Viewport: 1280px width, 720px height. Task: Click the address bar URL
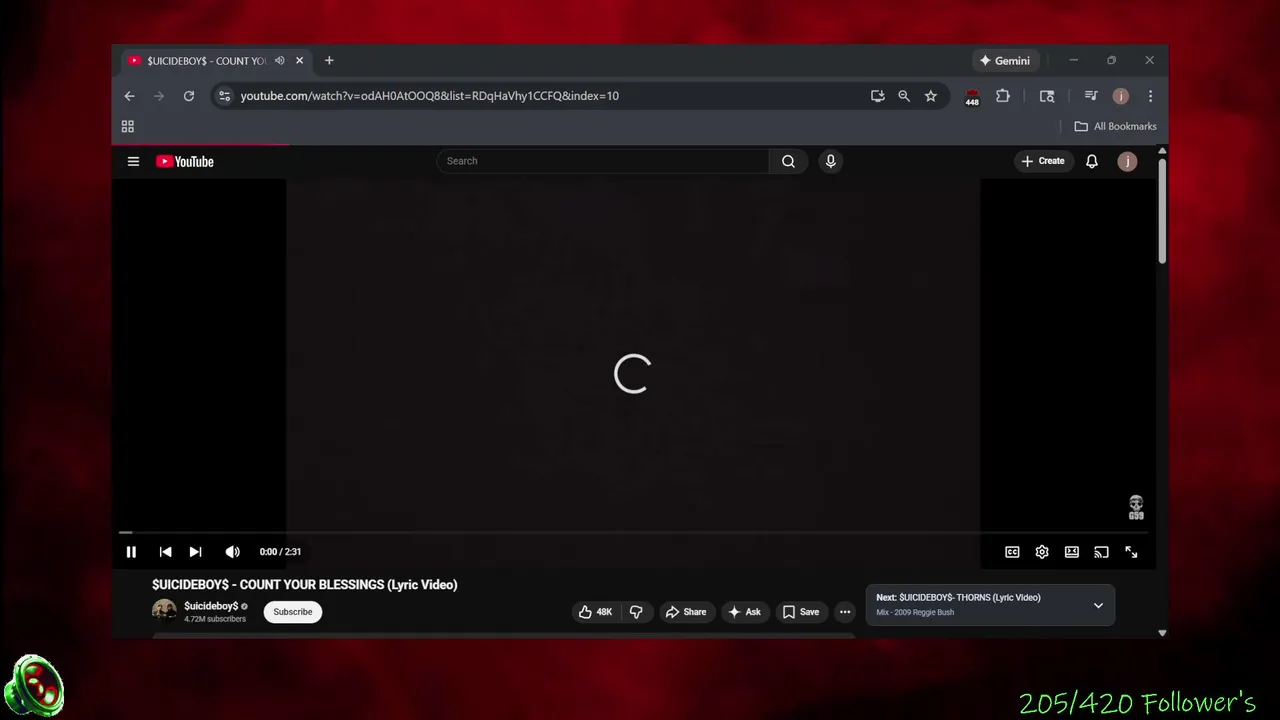tap(430, 96)
